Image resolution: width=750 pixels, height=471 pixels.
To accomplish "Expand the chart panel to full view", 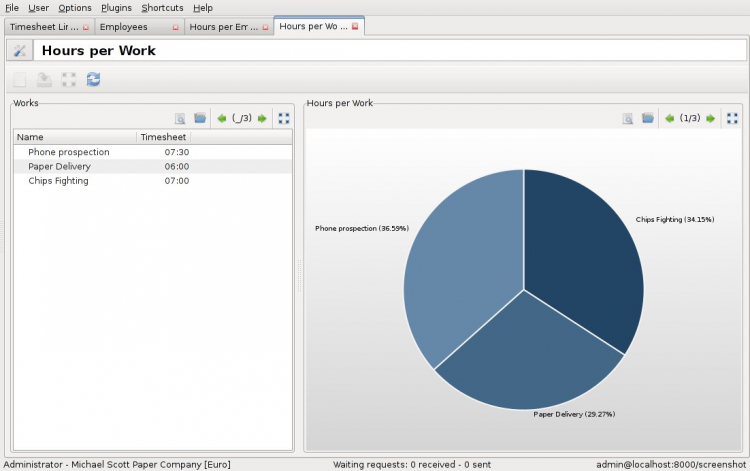I will tap(732, 119).
